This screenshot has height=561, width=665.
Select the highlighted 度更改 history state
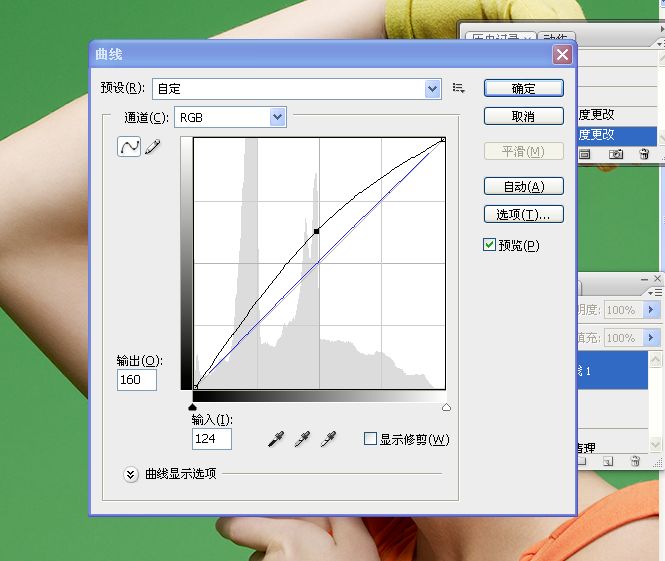[617, 135]
